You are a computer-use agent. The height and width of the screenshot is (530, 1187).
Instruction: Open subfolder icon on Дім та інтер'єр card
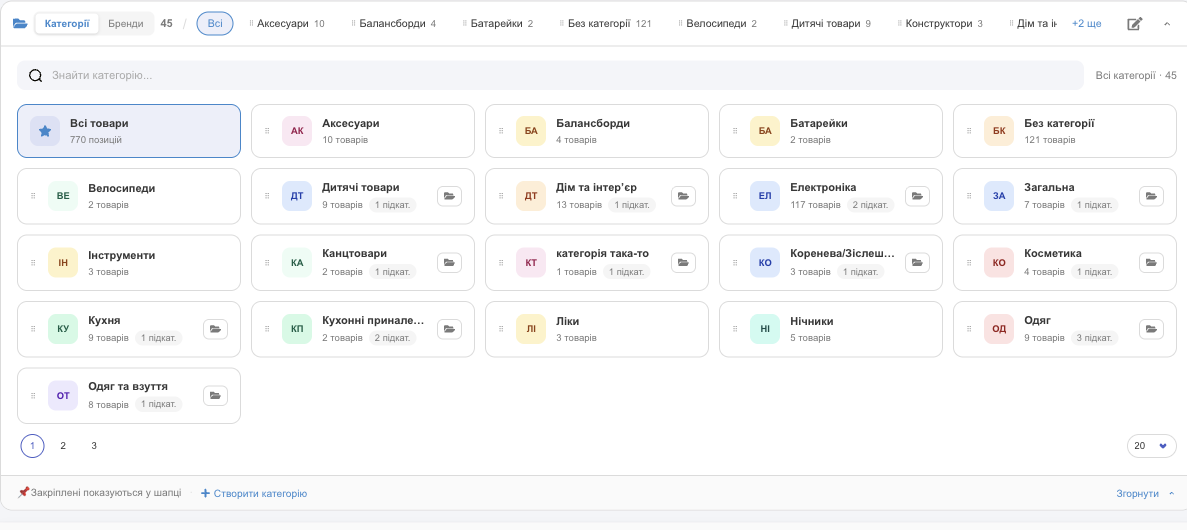684,196
